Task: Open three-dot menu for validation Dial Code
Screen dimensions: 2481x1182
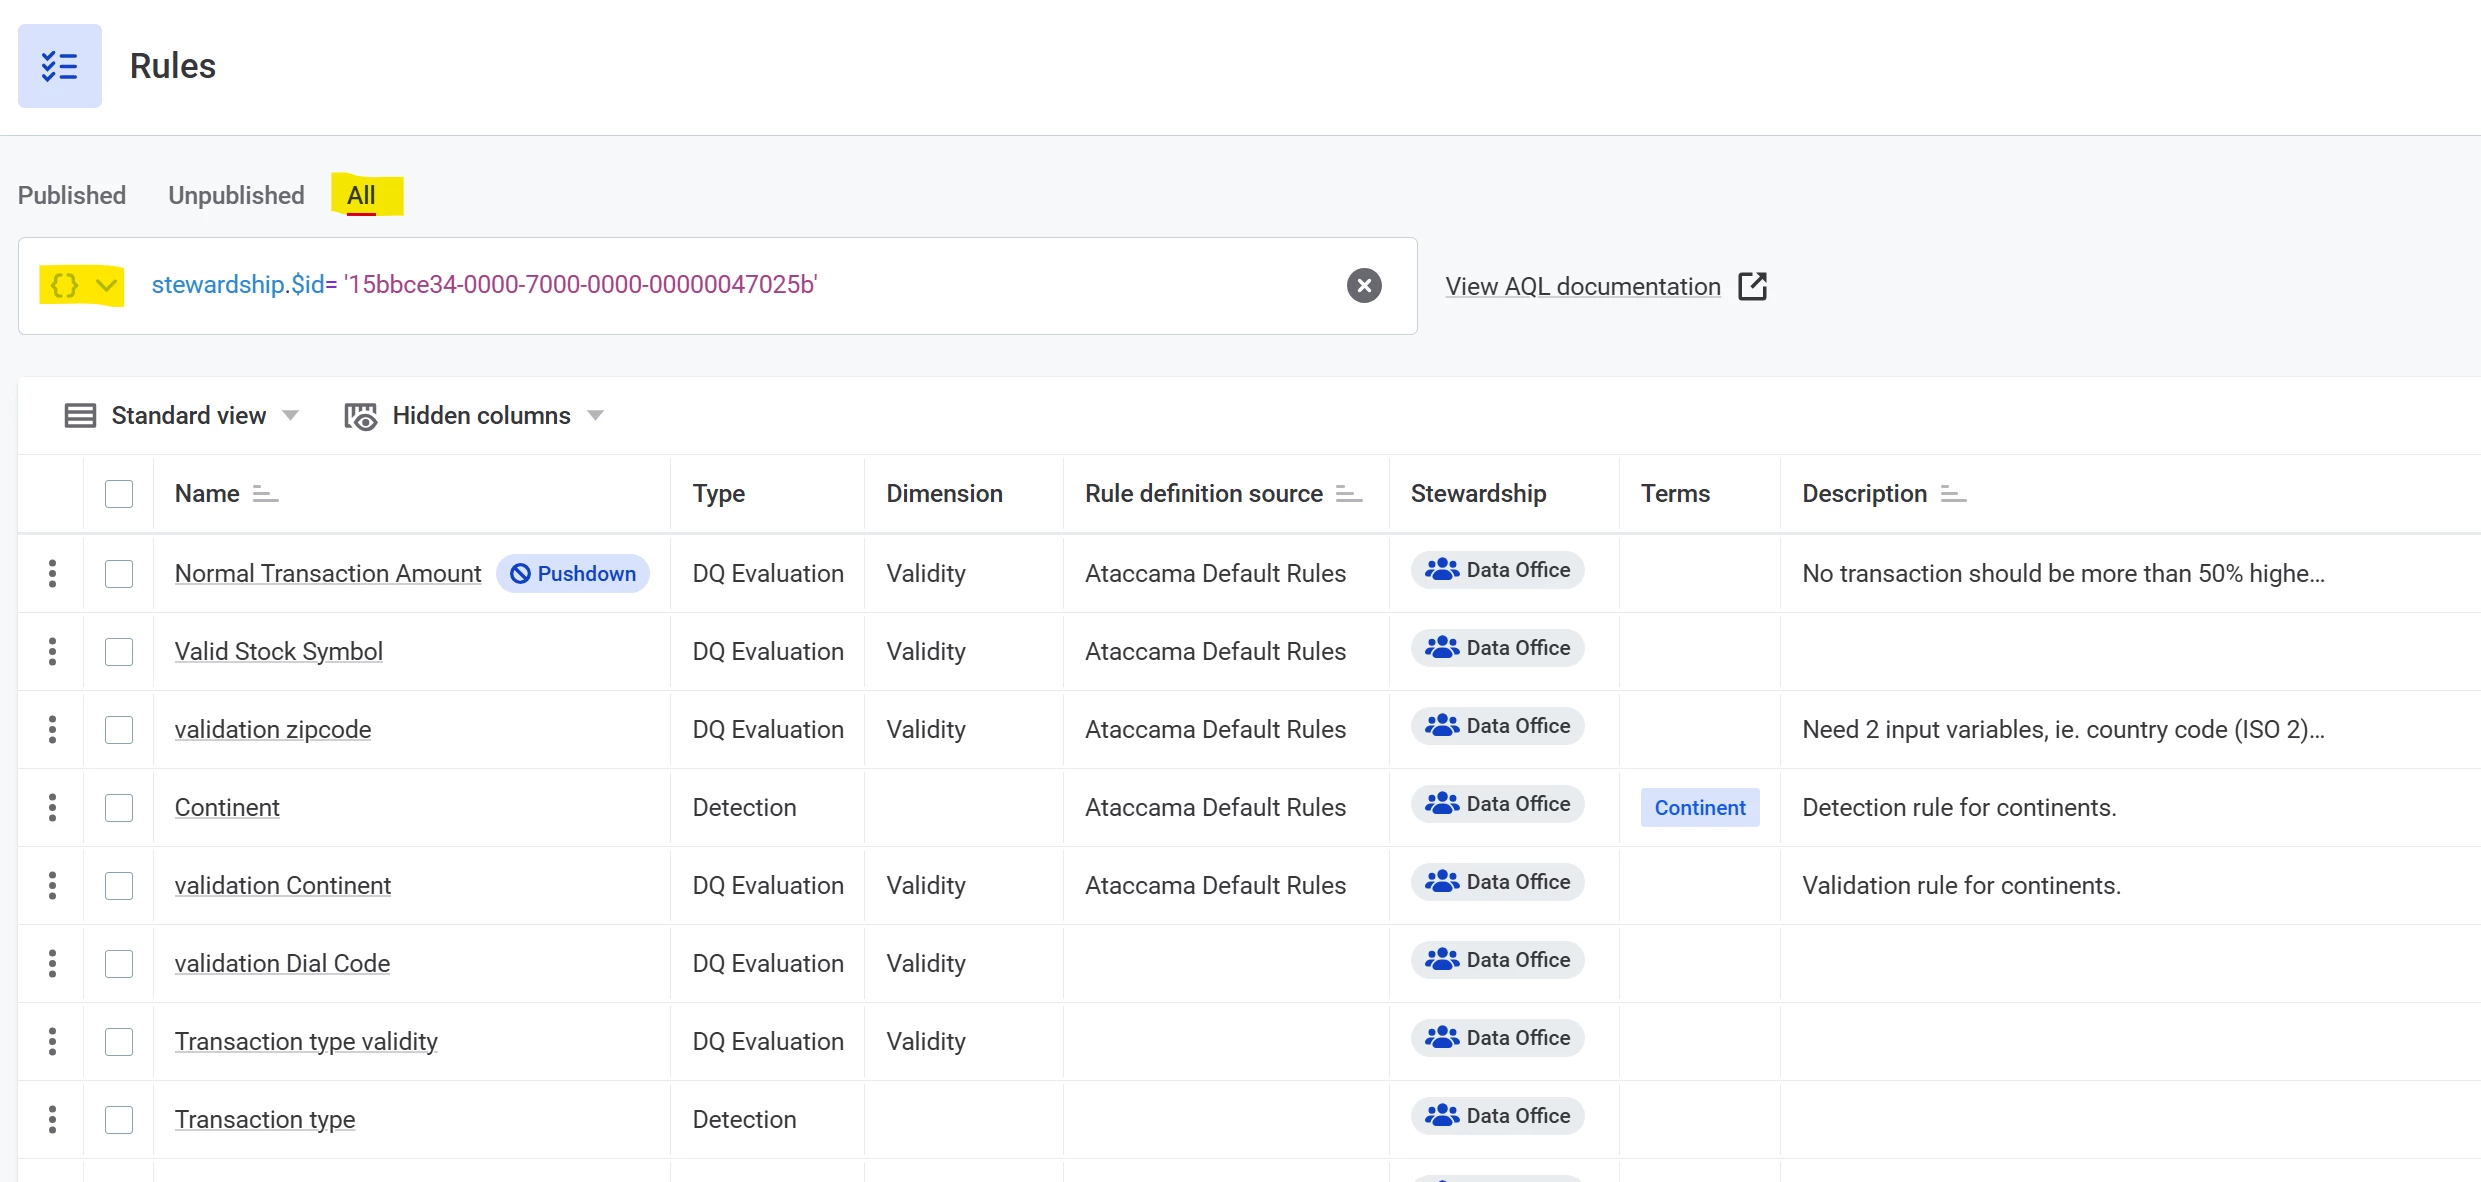Action: (52, 964)
